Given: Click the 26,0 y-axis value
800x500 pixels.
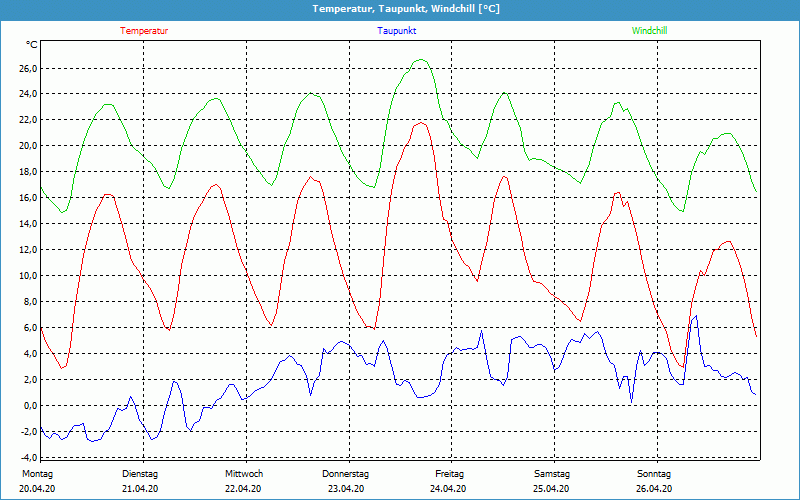Looking at the screenshot, I should pyautogui.click(x=29, y=68).
